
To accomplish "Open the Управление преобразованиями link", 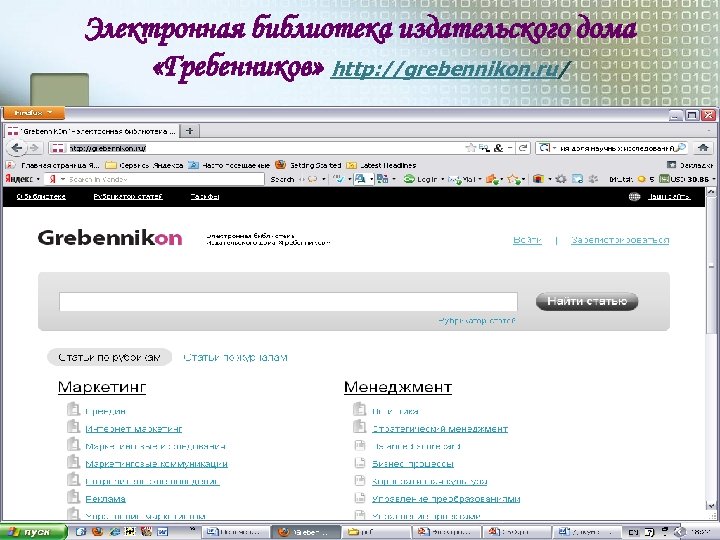I will pyautogui.click(x=446, y=499).
